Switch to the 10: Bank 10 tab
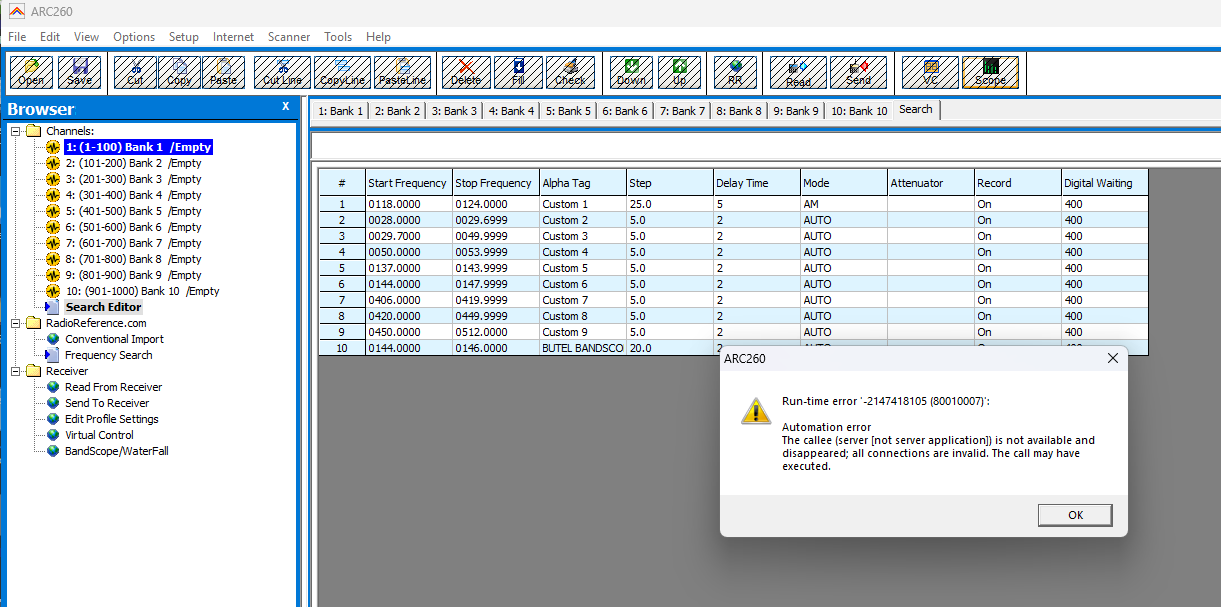Image resolution: width=1221 pixels, height=607 pixels. 859,111
